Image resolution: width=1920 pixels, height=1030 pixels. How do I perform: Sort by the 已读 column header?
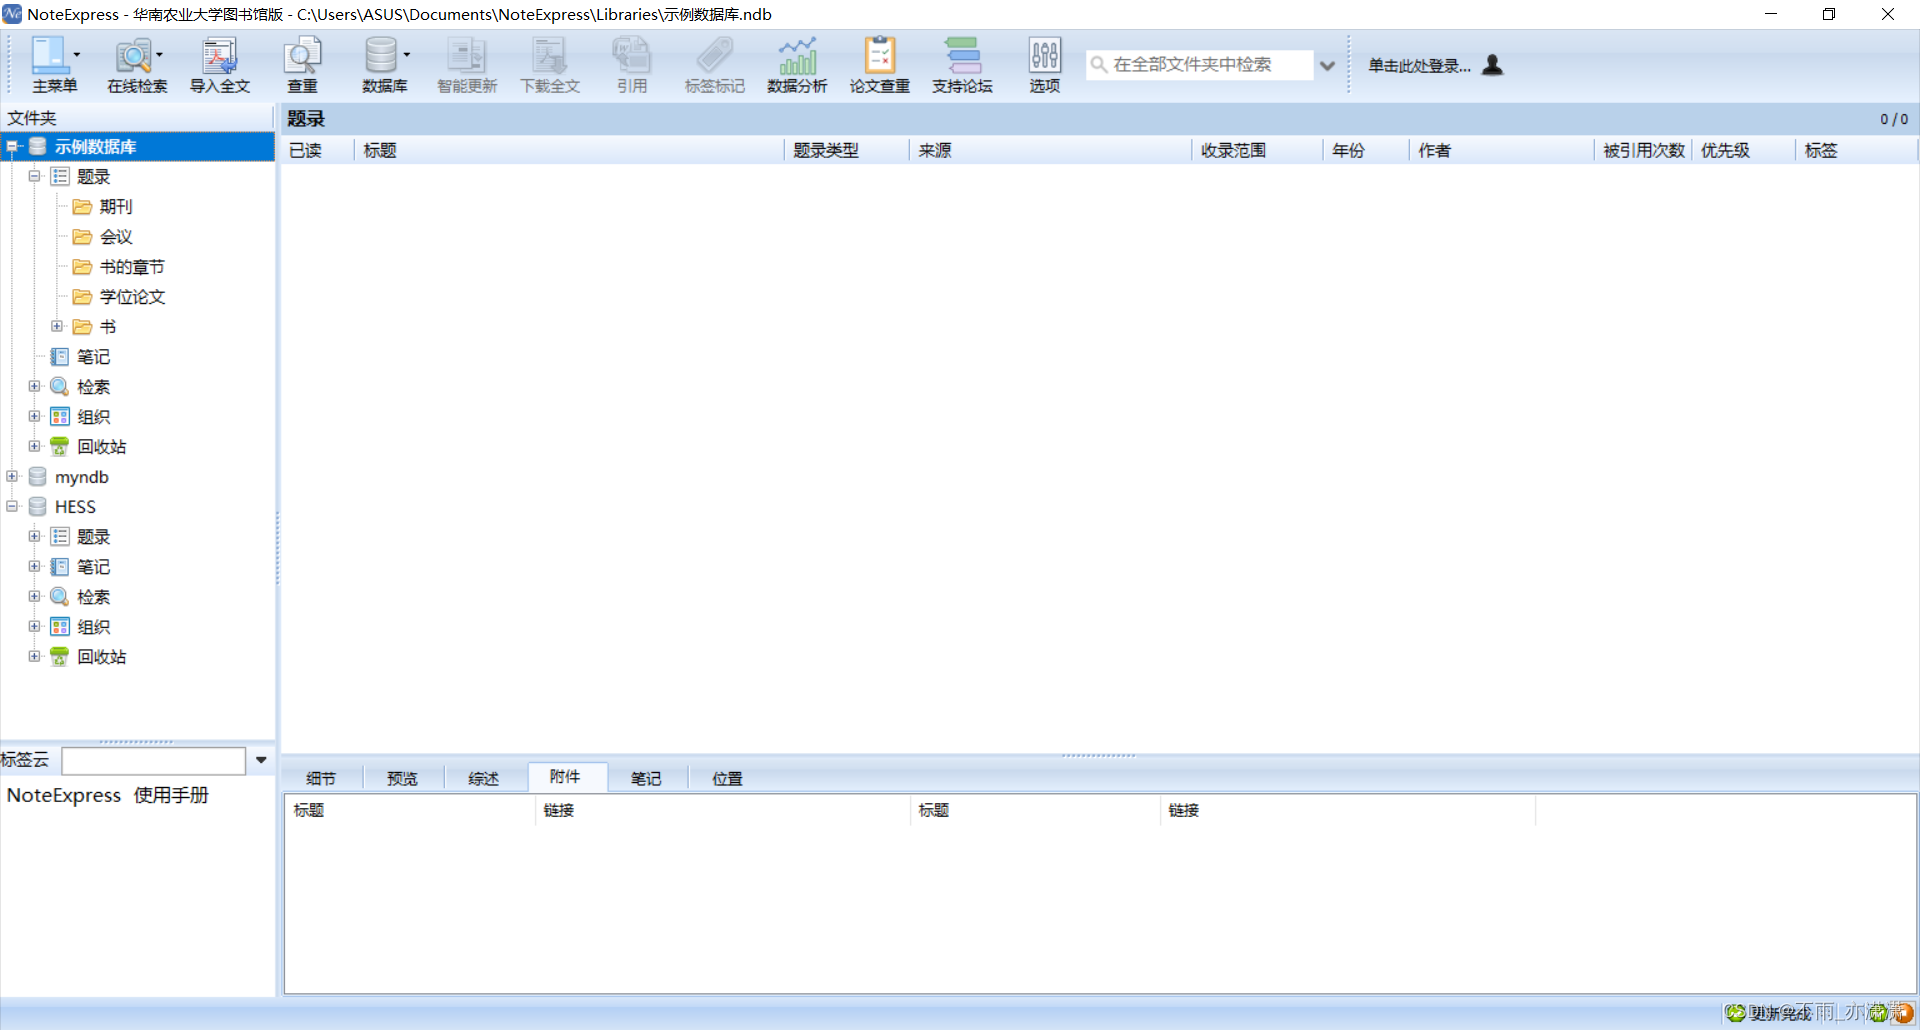[318, 150]
